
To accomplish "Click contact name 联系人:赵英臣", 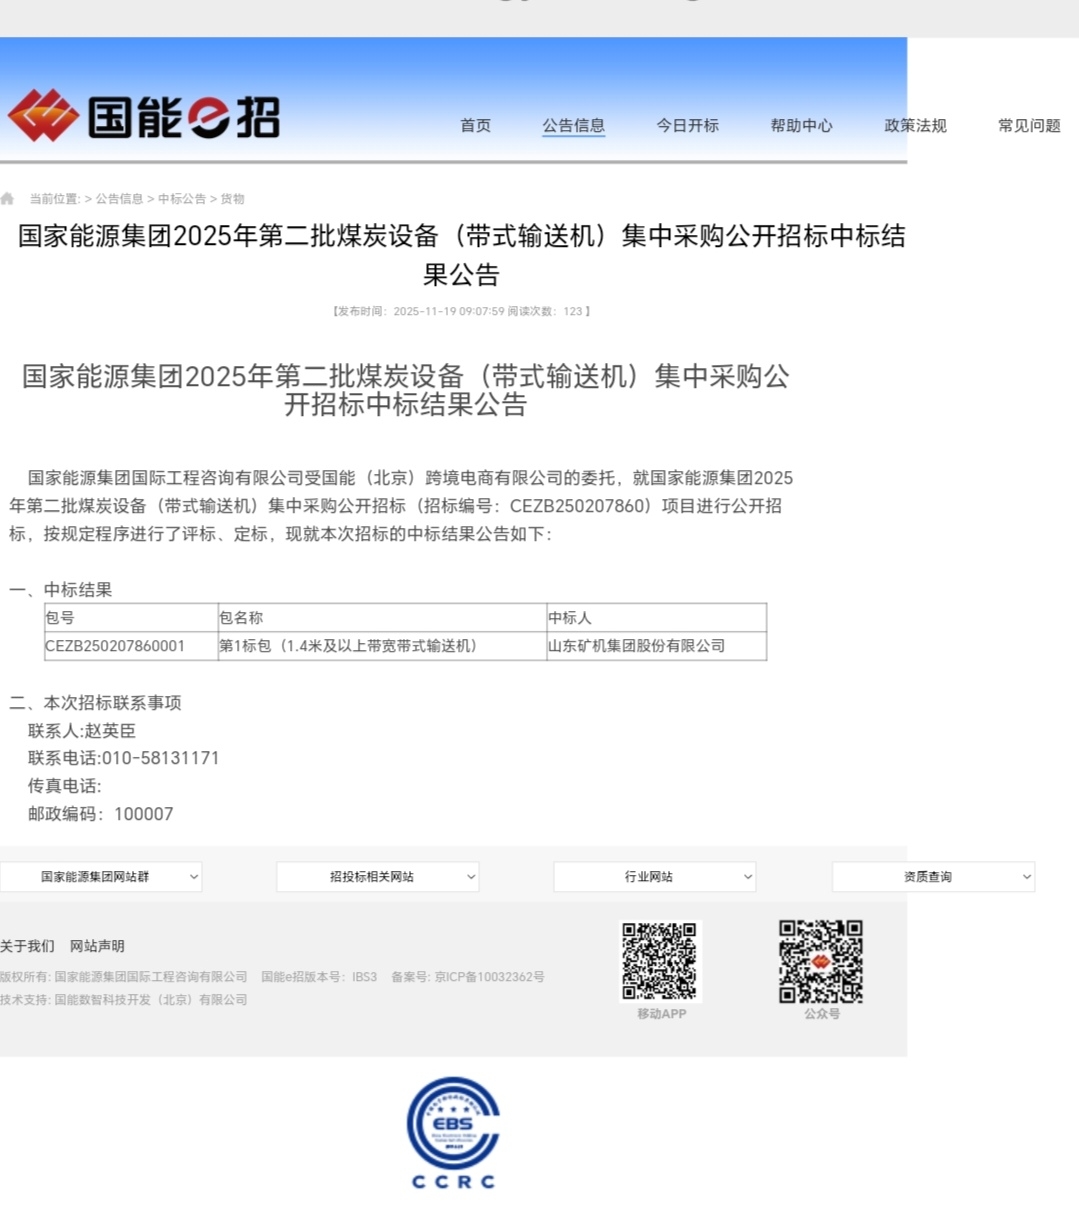I will 82,731.
